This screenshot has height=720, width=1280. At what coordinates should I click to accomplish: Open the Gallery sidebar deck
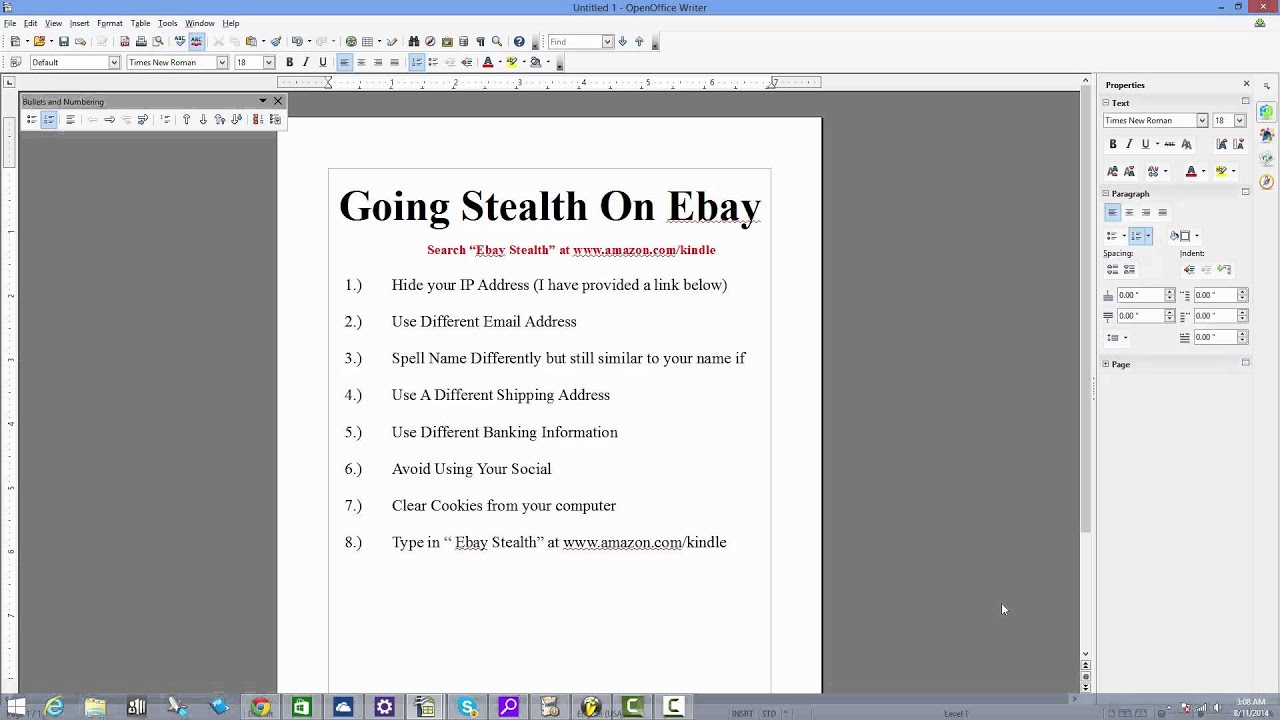pos(1267,159)
